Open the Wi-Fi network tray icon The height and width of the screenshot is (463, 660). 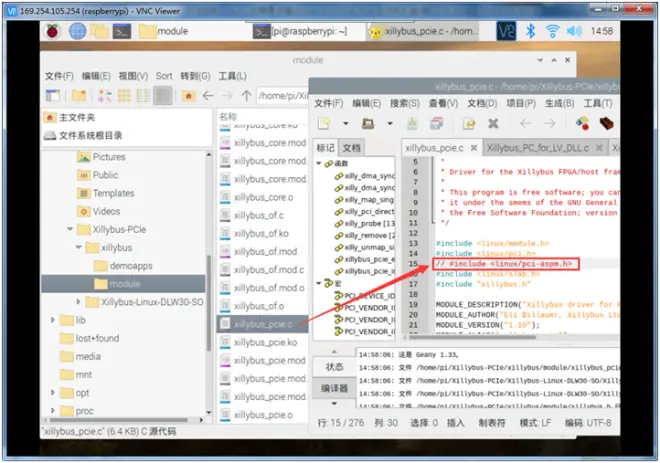click(552, 31)
